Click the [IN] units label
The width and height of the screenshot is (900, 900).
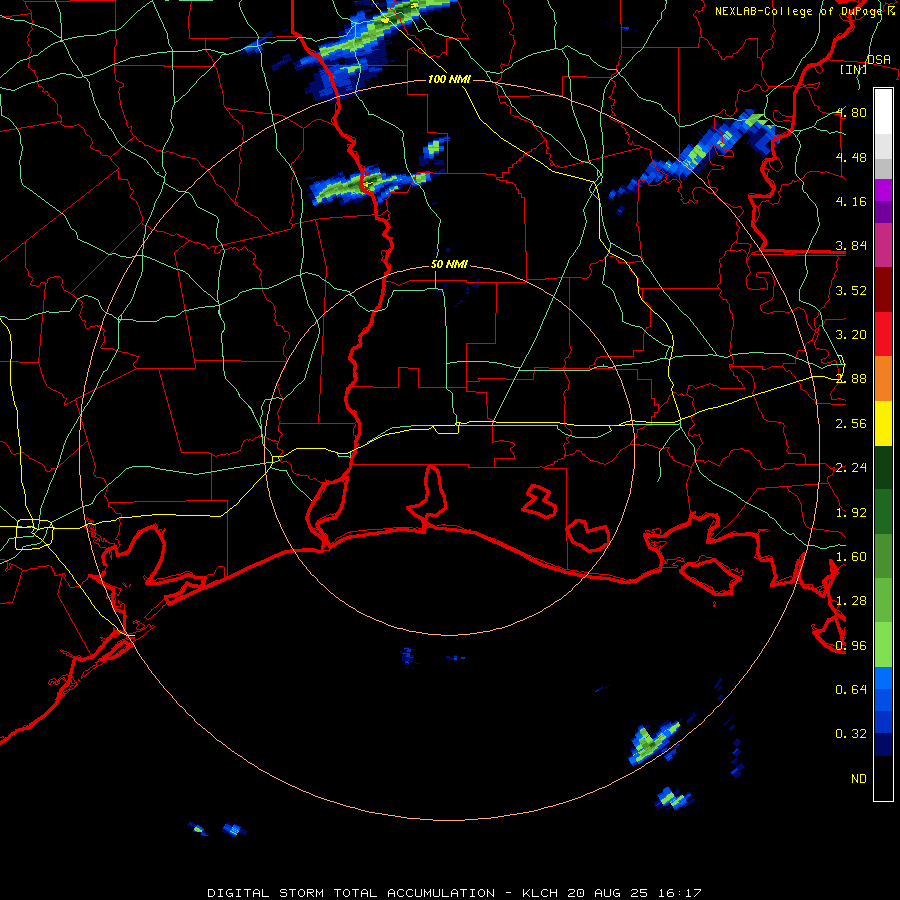854,69
